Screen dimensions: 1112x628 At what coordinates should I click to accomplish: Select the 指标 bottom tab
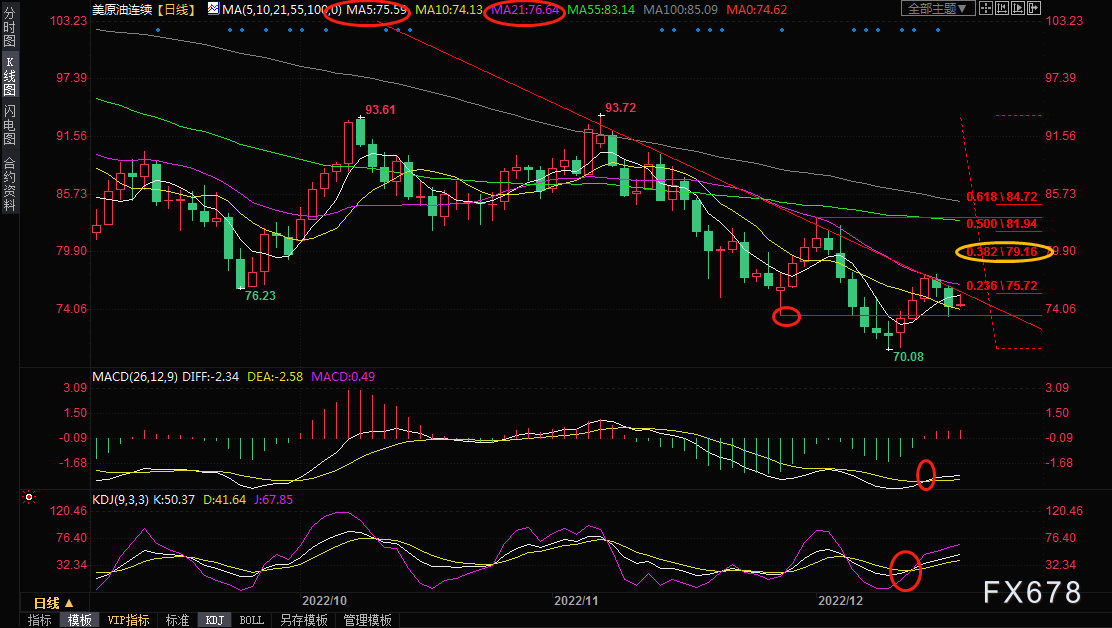(40, 620)
